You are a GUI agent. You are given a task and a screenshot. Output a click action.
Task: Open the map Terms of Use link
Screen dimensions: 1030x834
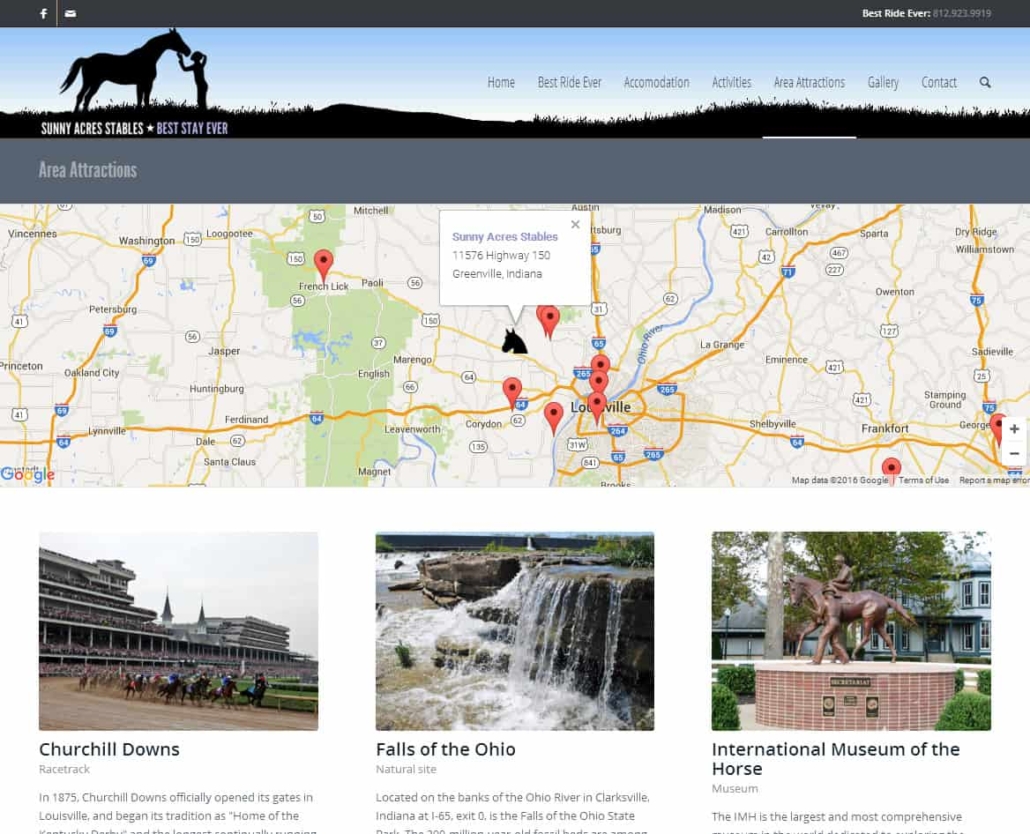[x=923, y=481]
